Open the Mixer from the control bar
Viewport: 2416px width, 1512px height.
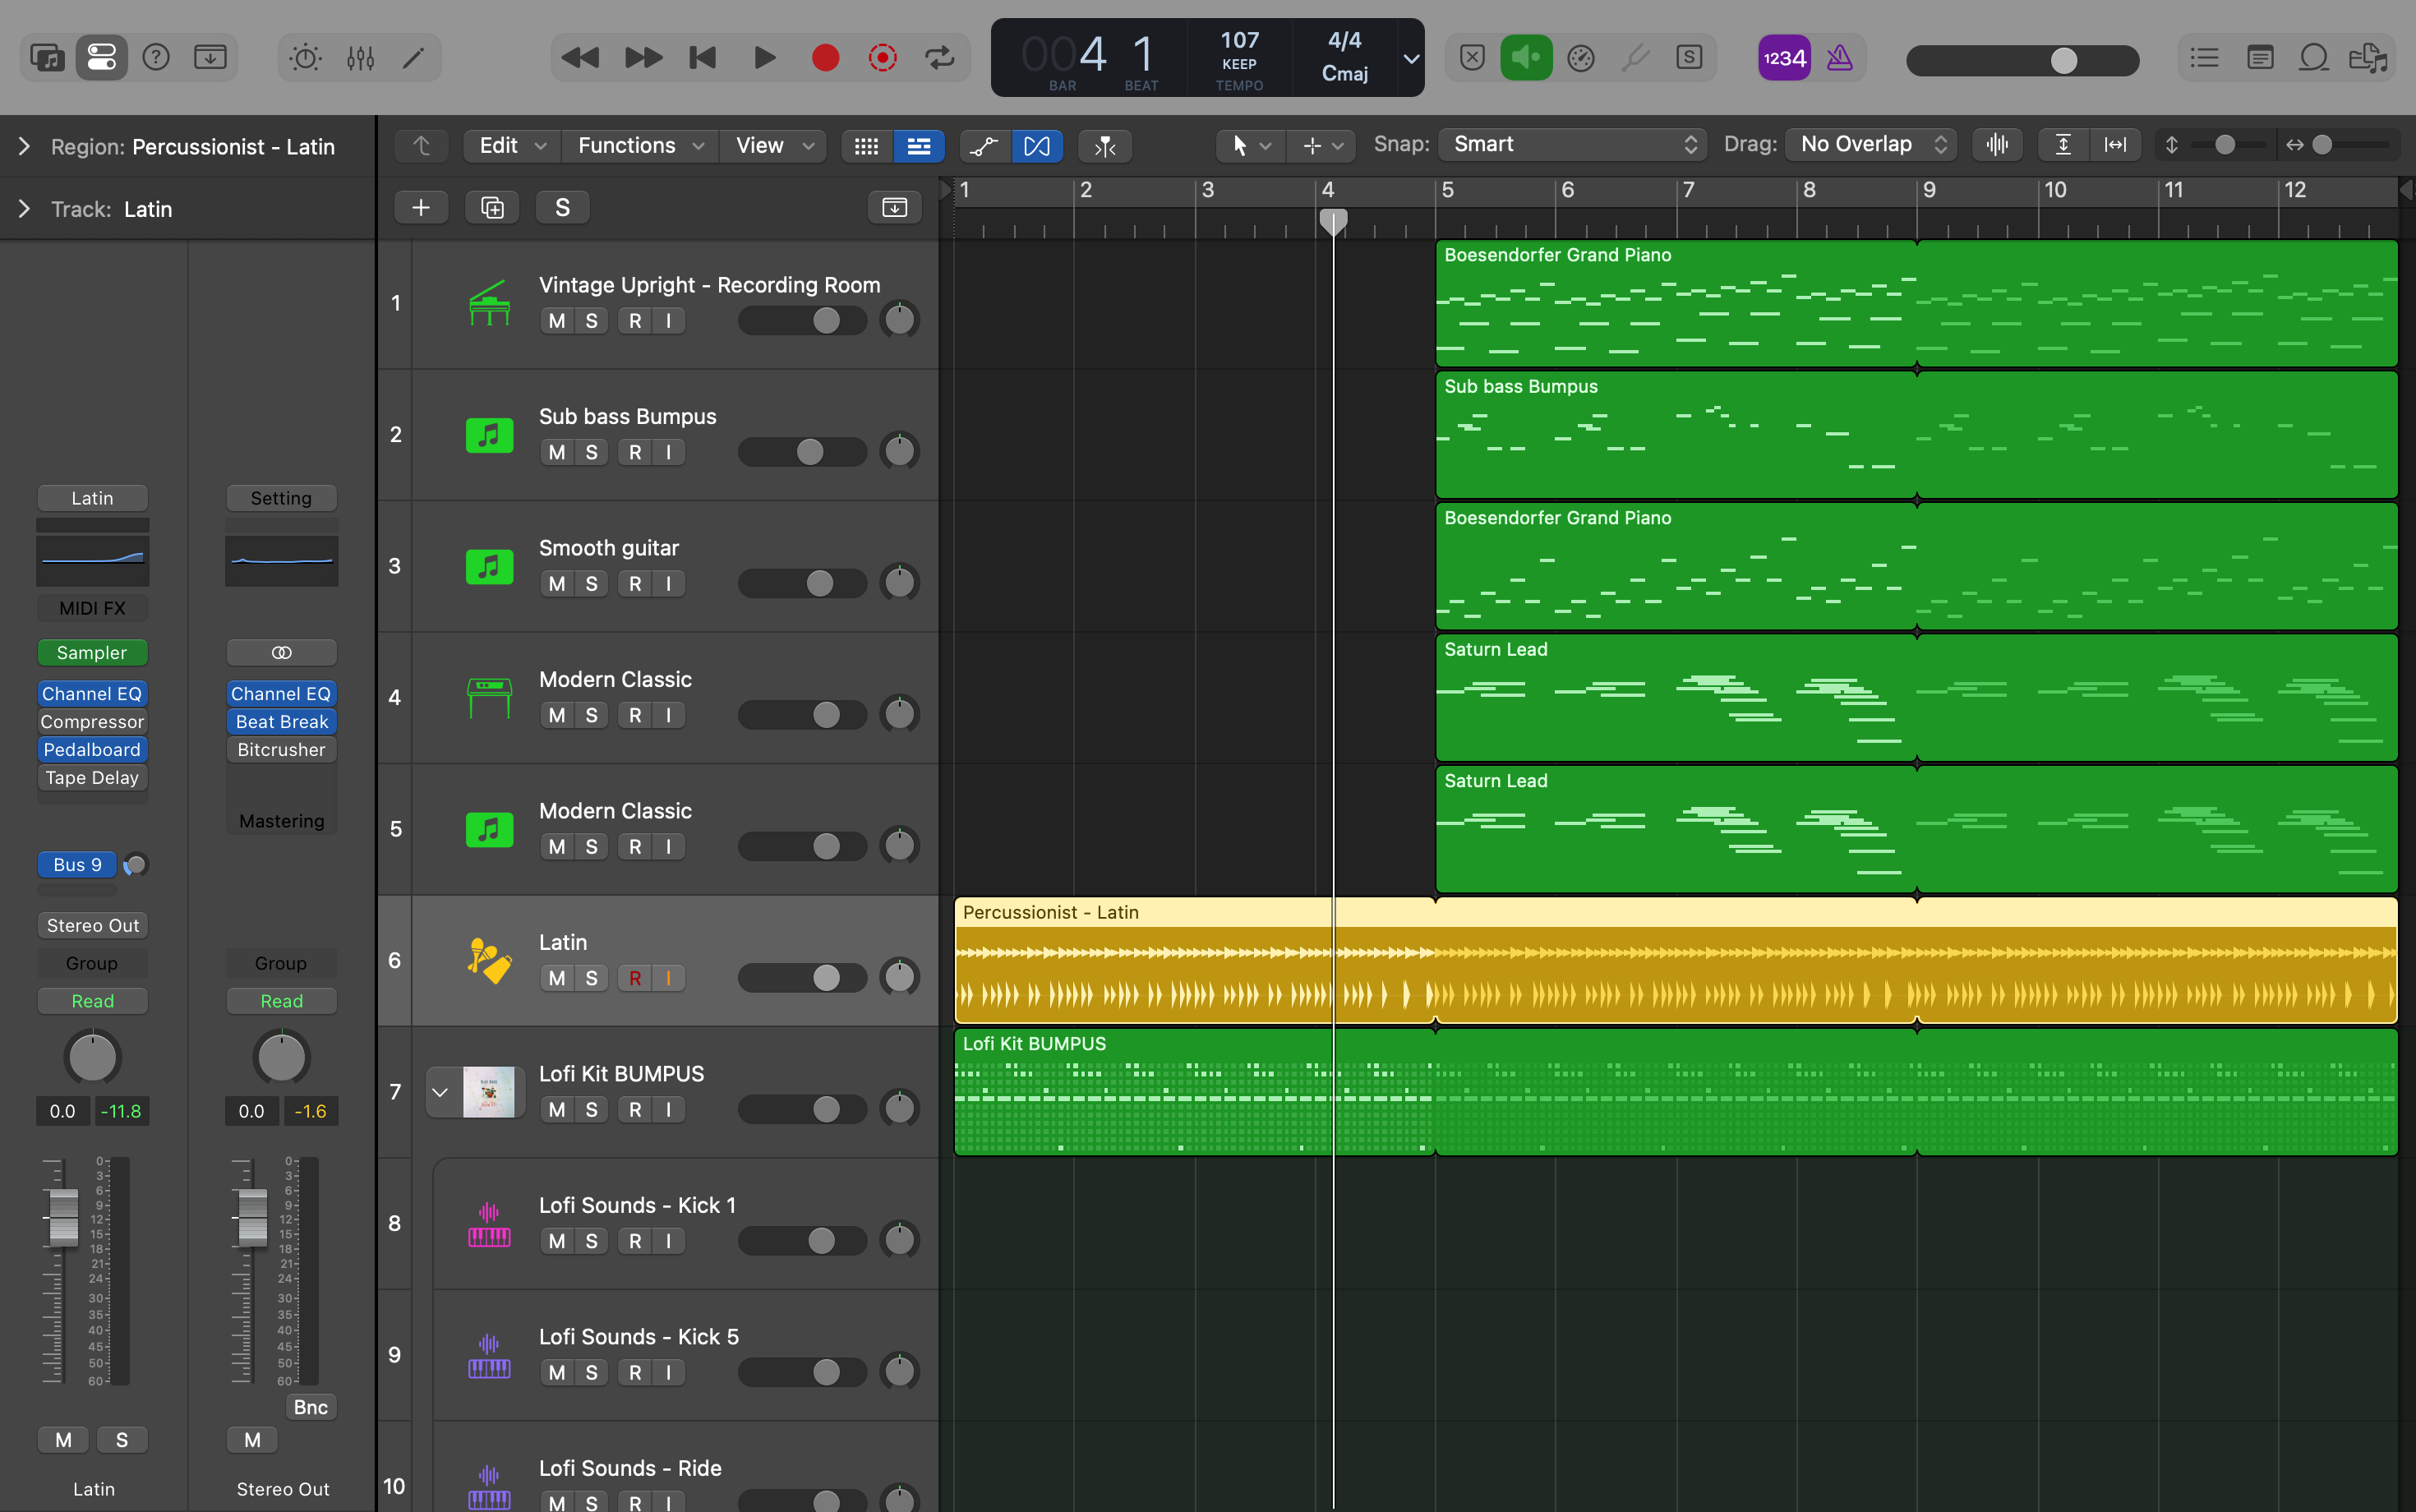(360, 58)
